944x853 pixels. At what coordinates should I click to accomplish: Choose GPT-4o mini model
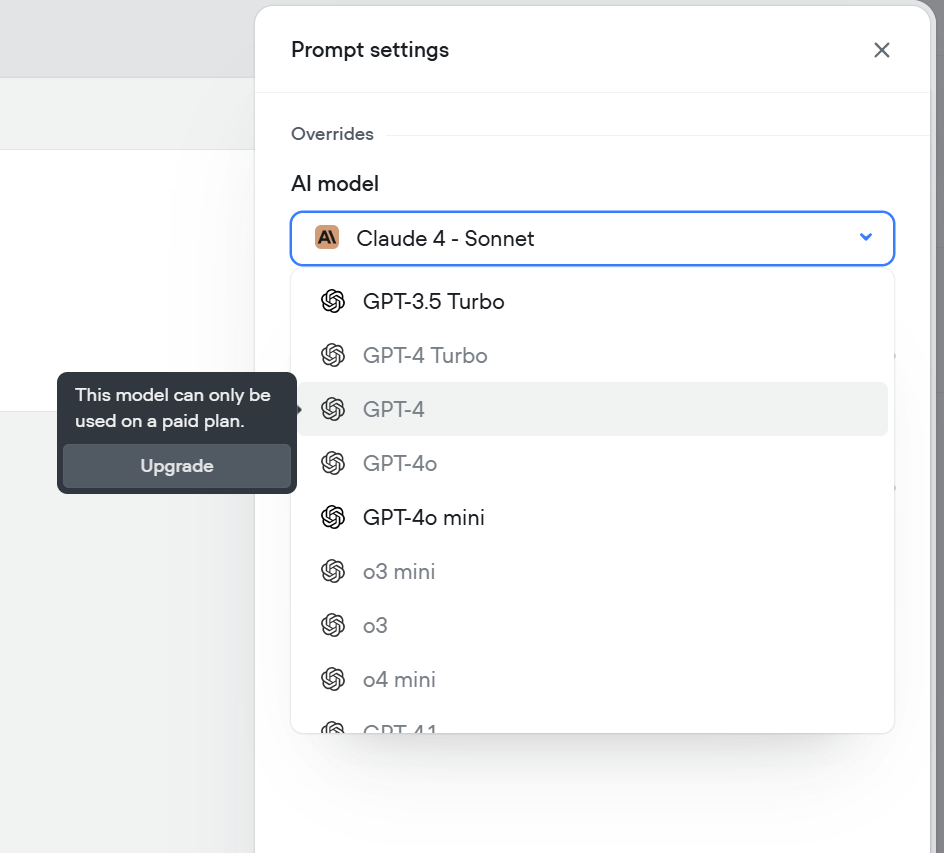(592, 518)
